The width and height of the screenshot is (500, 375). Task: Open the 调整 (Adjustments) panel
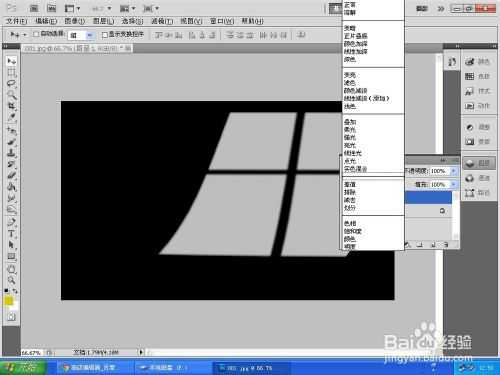(478, 127)
